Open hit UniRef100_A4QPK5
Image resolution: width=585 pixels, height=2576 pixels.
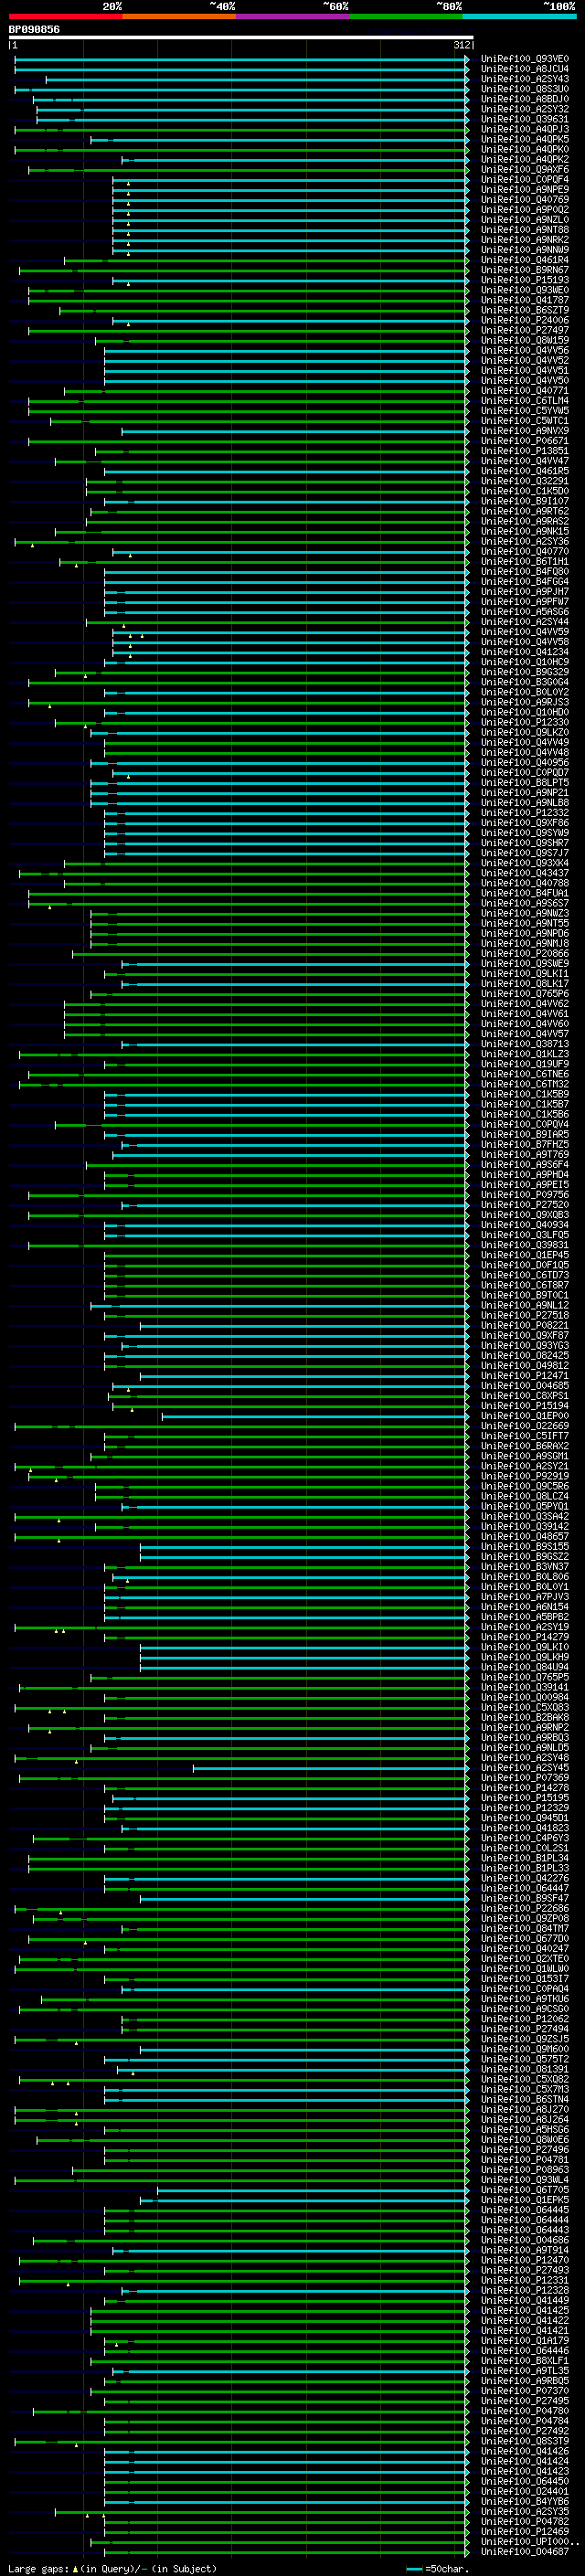click(x=525, y=140)
